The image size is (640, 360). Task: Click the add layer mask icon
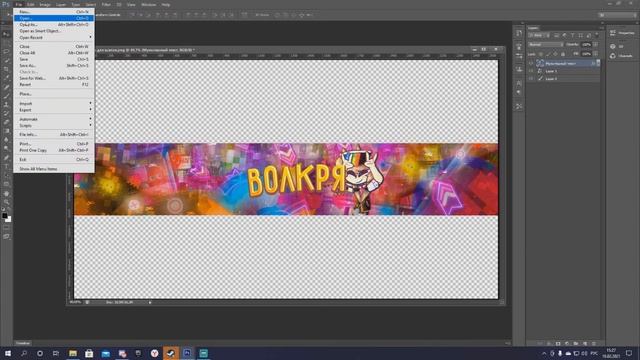pyautogui.click(x=558, y=343)
